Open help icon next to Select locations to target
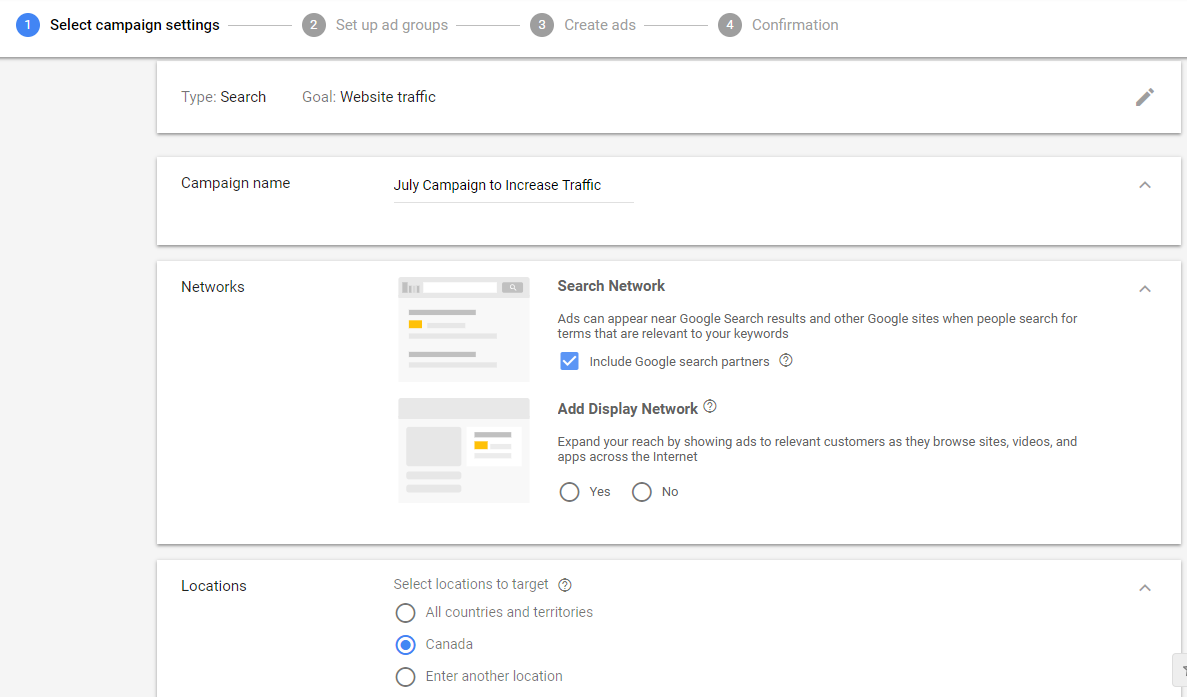This screenshot has height=697, width=1187. 565,584
